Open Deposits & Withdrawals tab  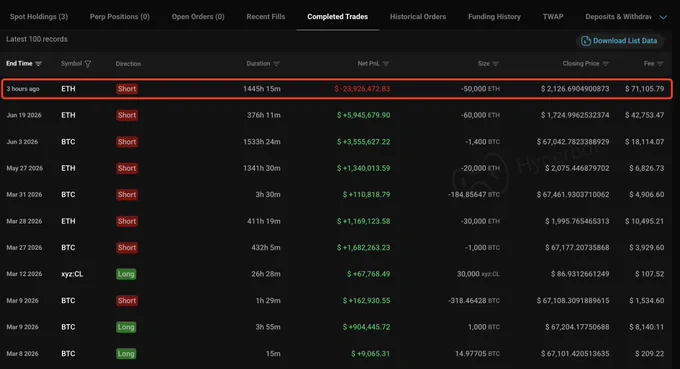tap(618, 16)
